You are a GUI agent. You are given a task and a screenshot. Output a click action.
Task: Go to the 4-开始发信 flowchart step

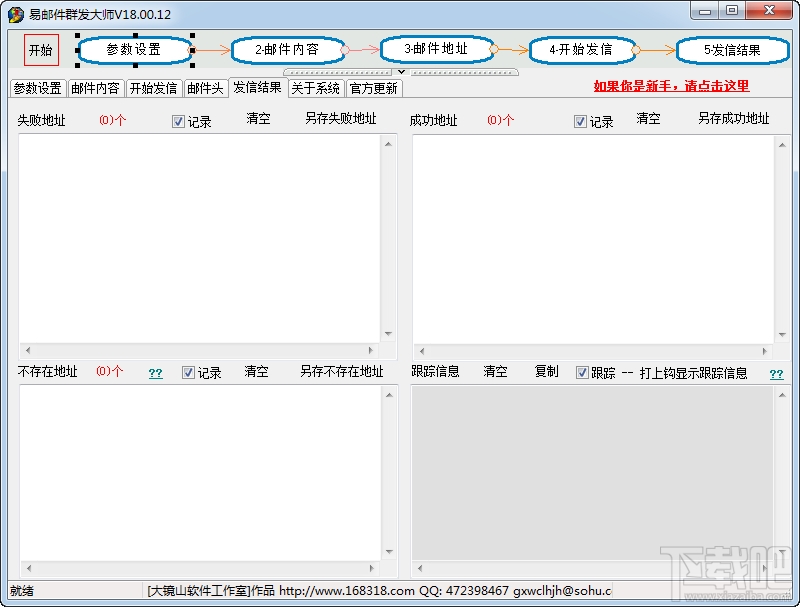582,50
